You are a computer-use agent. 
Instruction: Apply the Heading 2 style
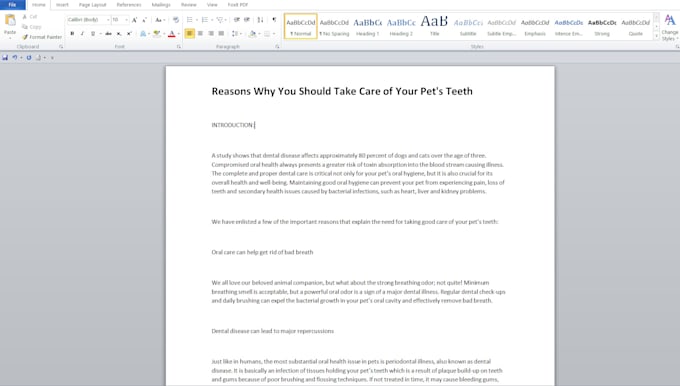click(401, 26)
